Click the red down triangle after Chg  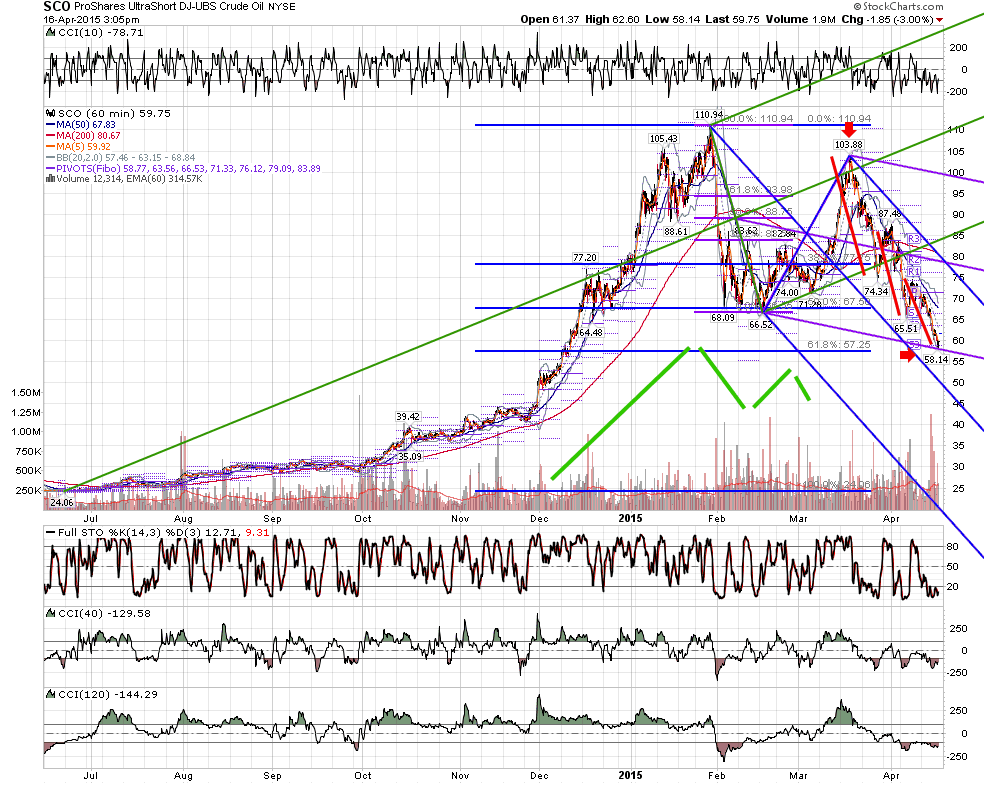(x=940, y=20)
